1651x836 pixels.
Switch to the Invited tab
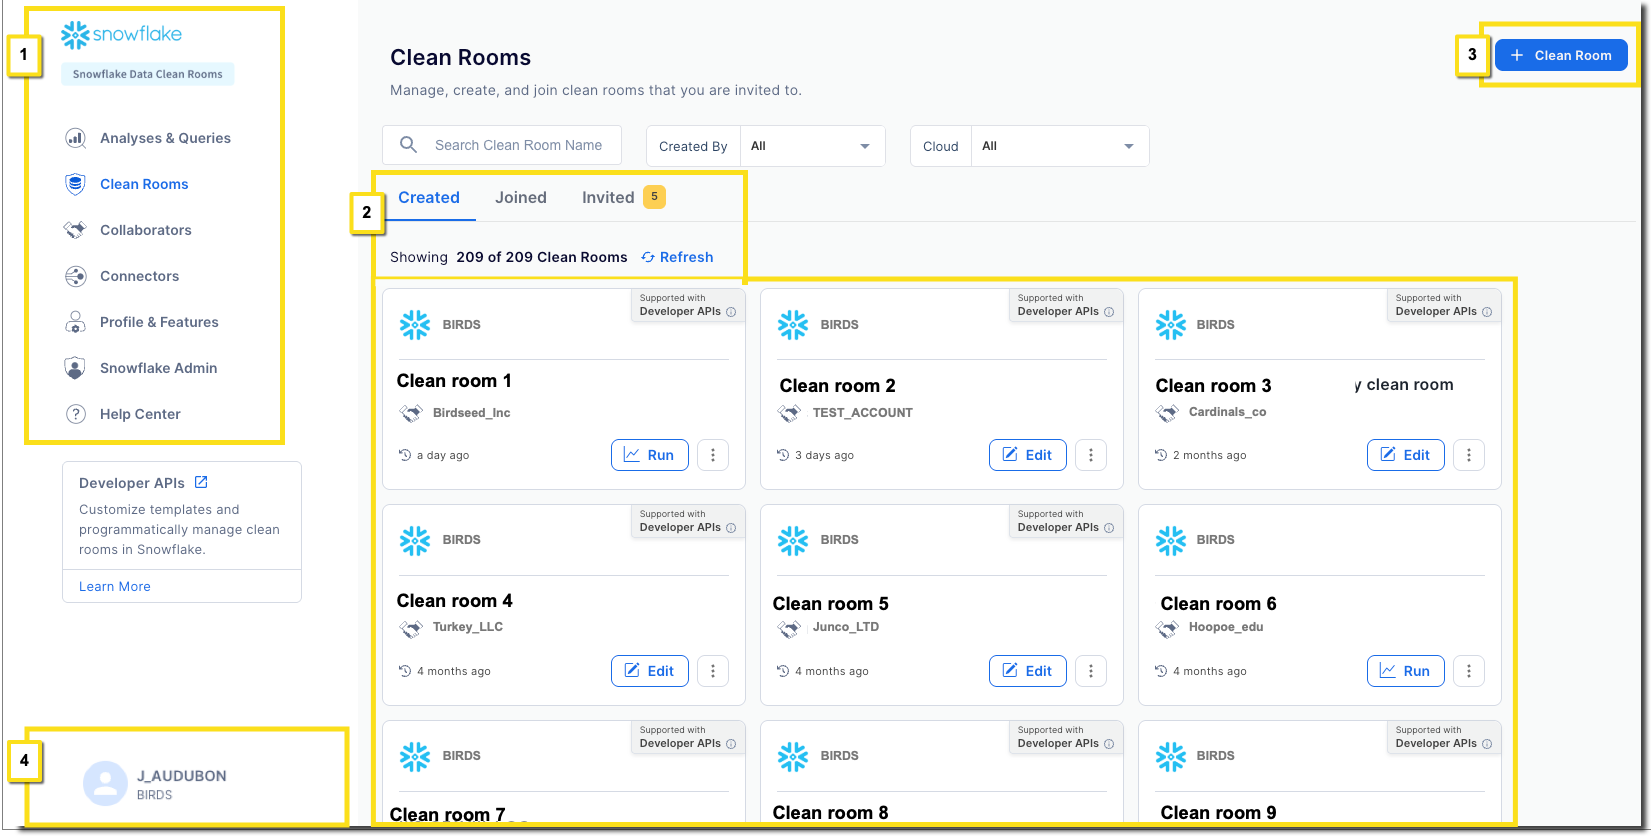point(608,198)
